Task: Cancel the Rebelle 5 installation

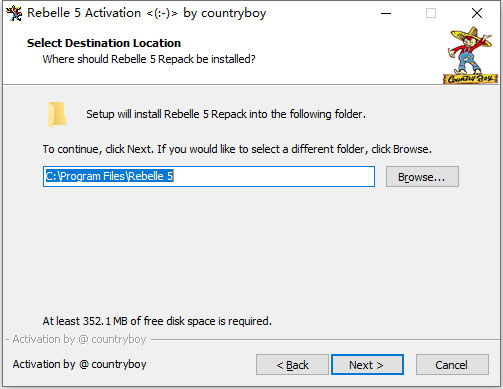Action: [x=452, y=365]
